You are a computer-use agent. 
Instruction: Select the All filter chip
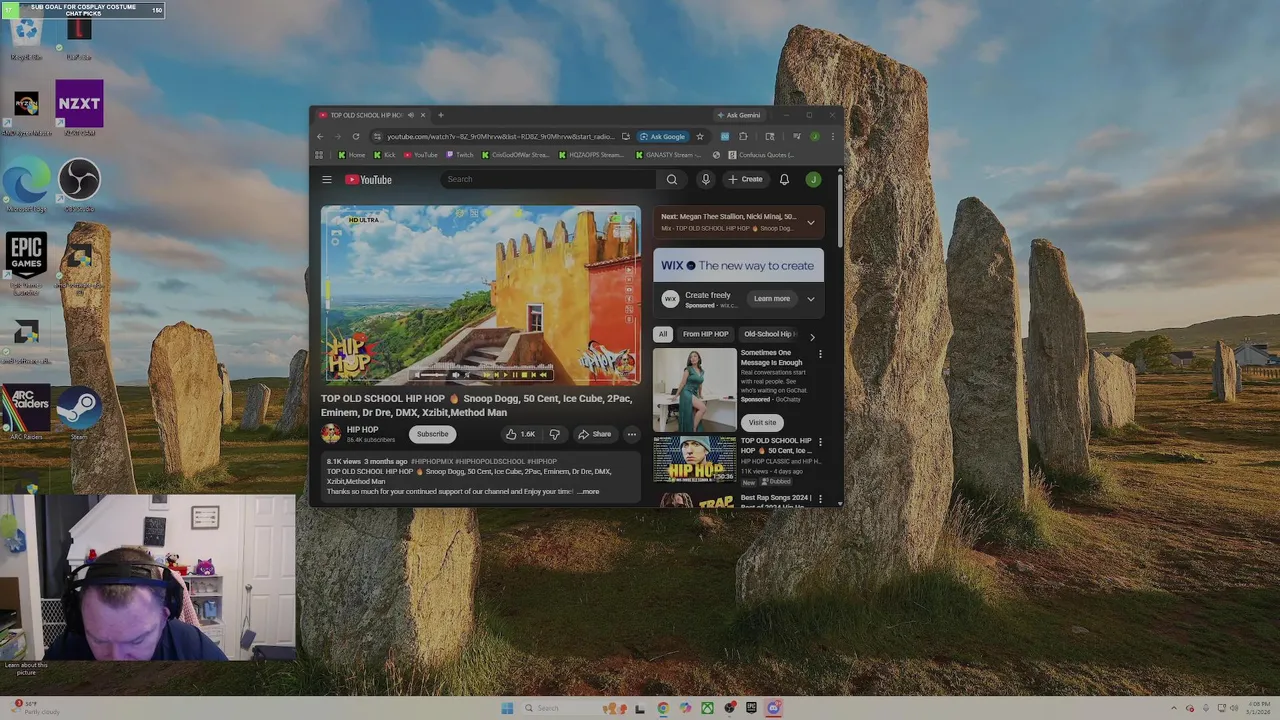click(662, 334)
